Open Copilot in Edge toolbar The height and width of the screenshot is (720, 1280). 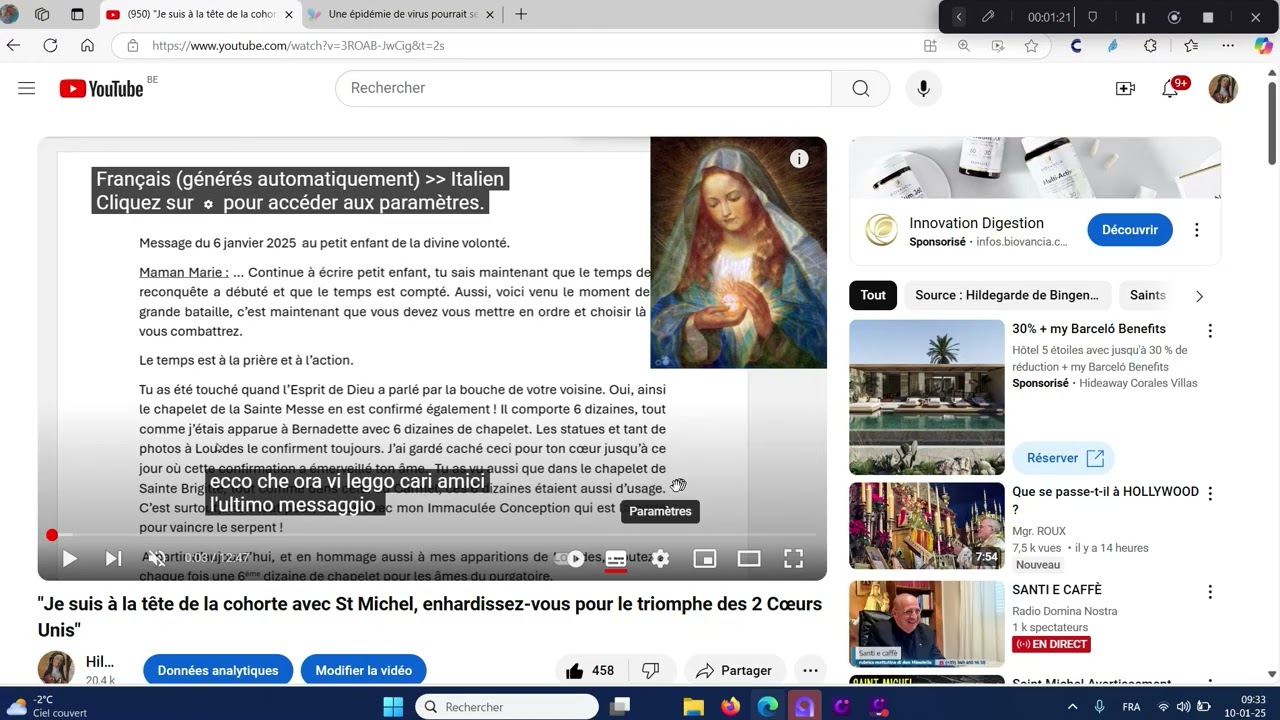click(1264, 45)
